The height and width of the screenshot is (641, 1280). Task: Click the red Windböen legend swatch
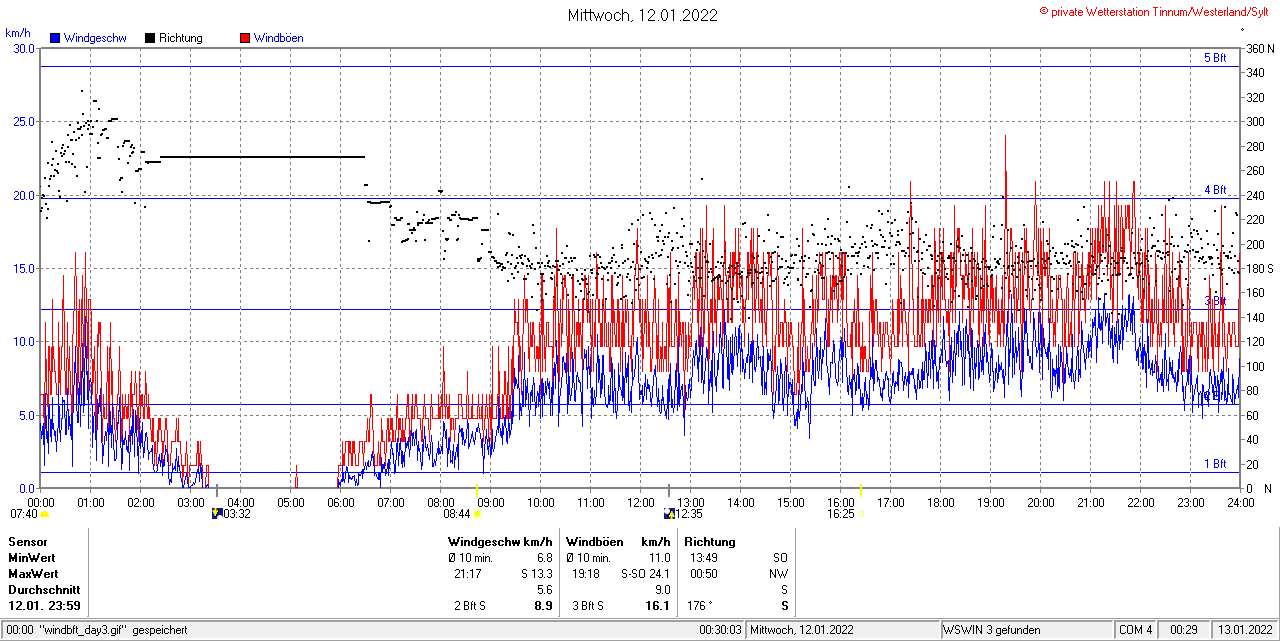(245, 38)
